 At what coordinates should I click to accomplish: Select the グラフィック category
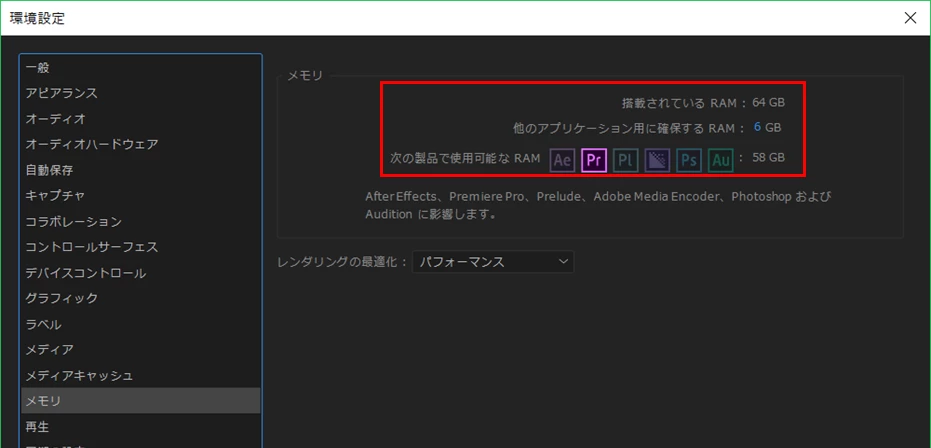click(x=141, y=298)
